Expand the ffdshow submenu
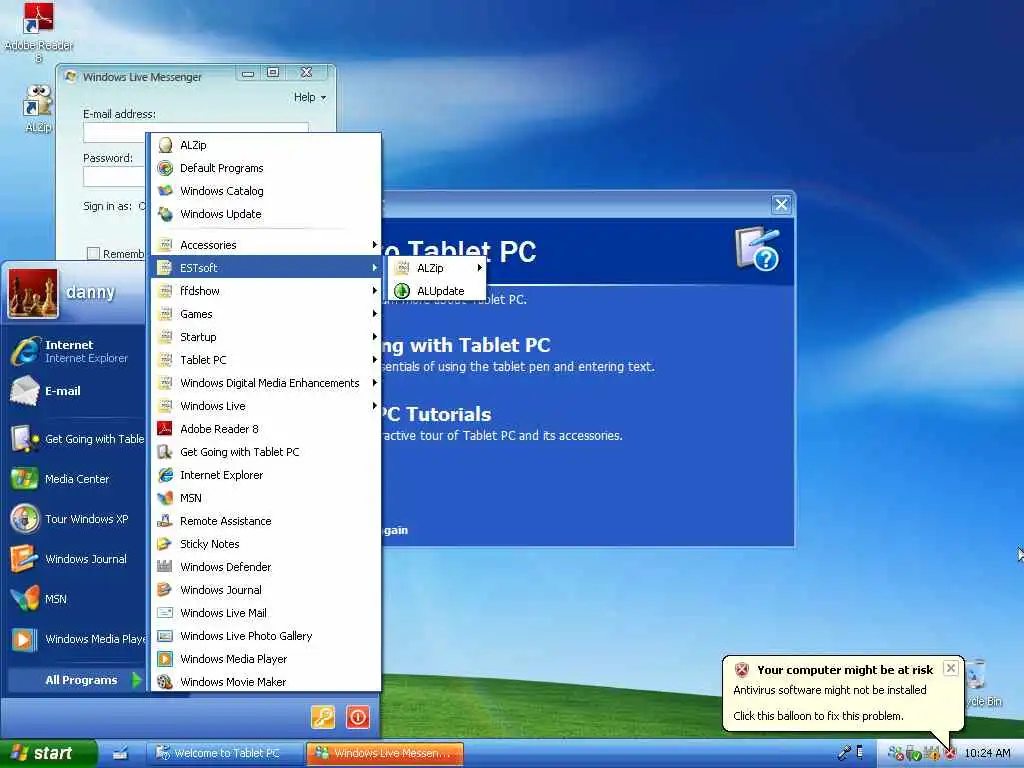Screen dimensions: 1024x768 (x=265, y=291)
